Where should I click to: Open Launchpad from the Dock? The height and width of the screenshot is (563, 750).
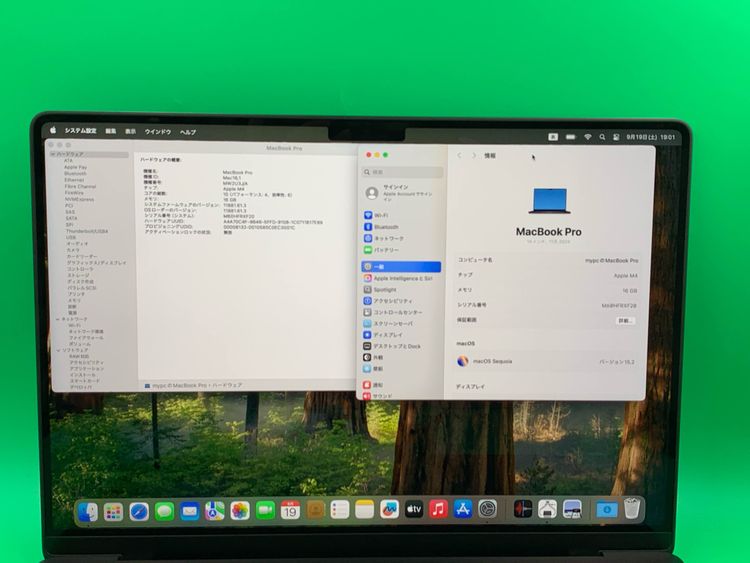[x=113, y=512]
